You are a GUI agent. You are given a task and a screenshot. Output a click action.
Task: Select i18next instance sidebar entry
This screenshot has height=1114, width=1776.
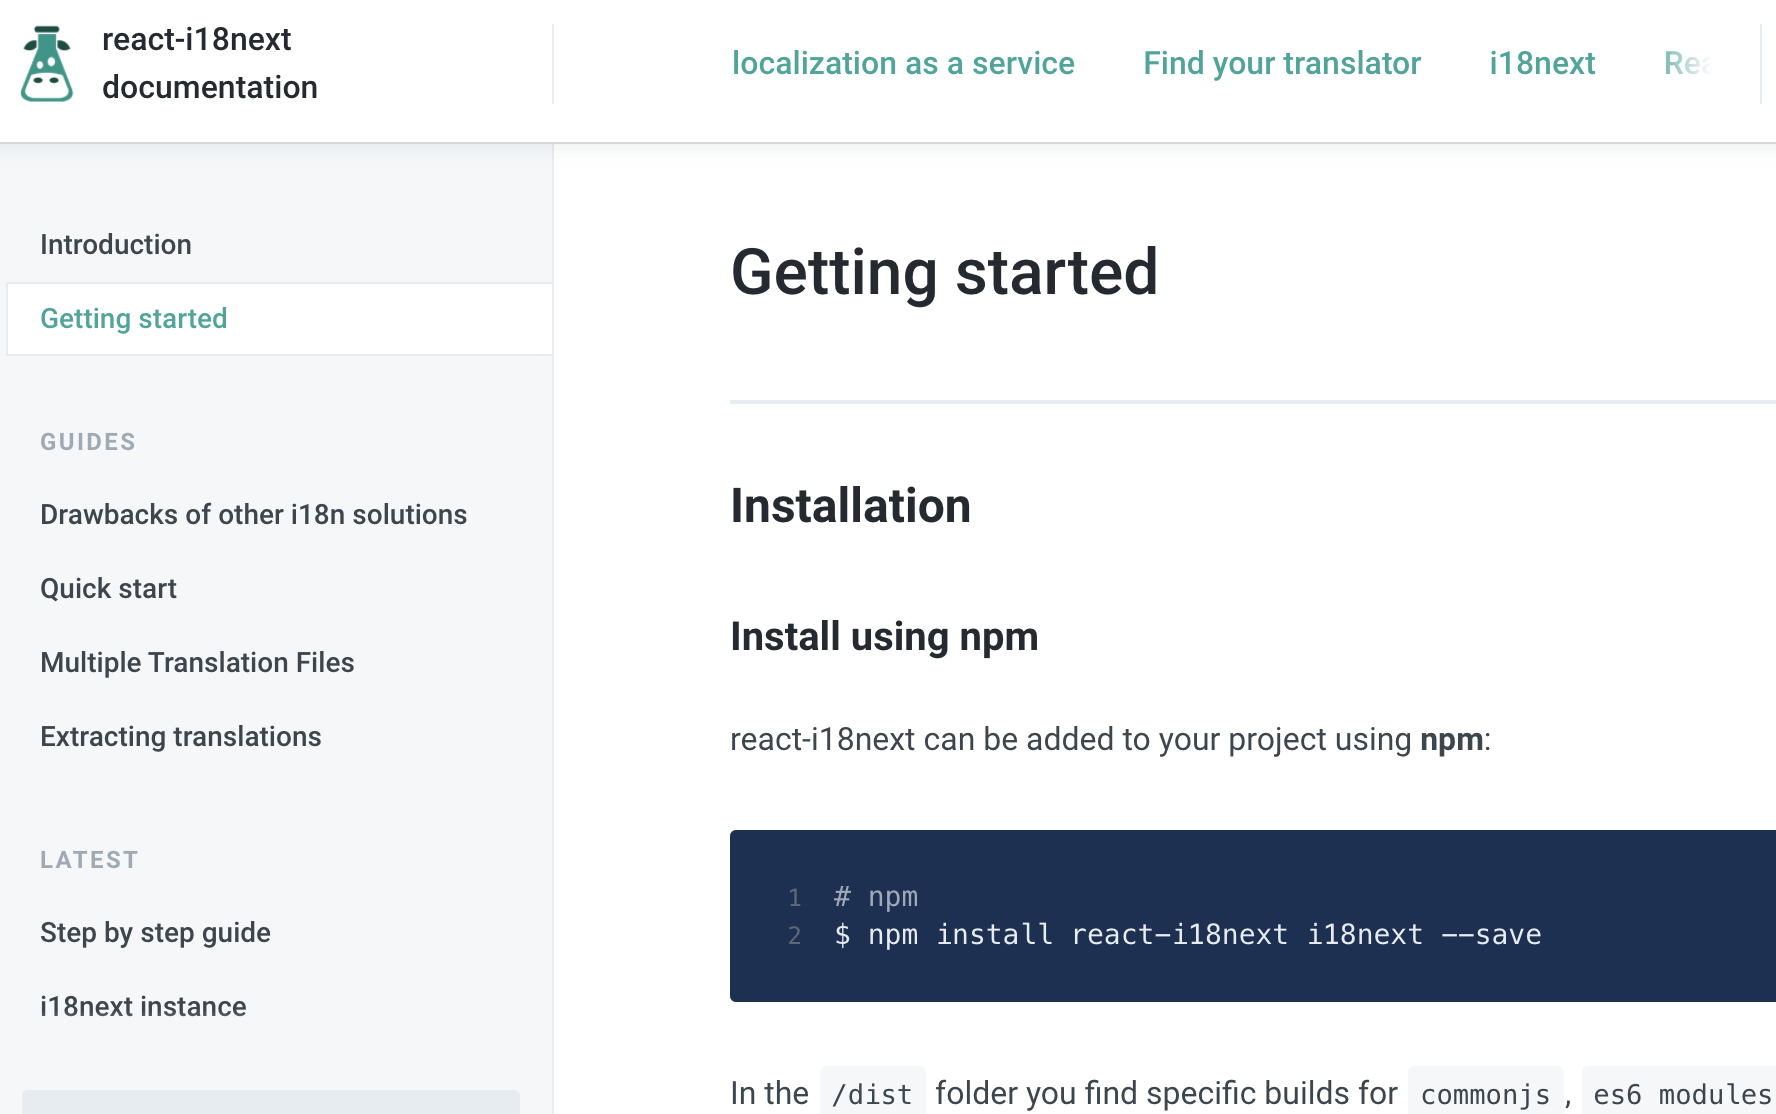[143, 1006]
